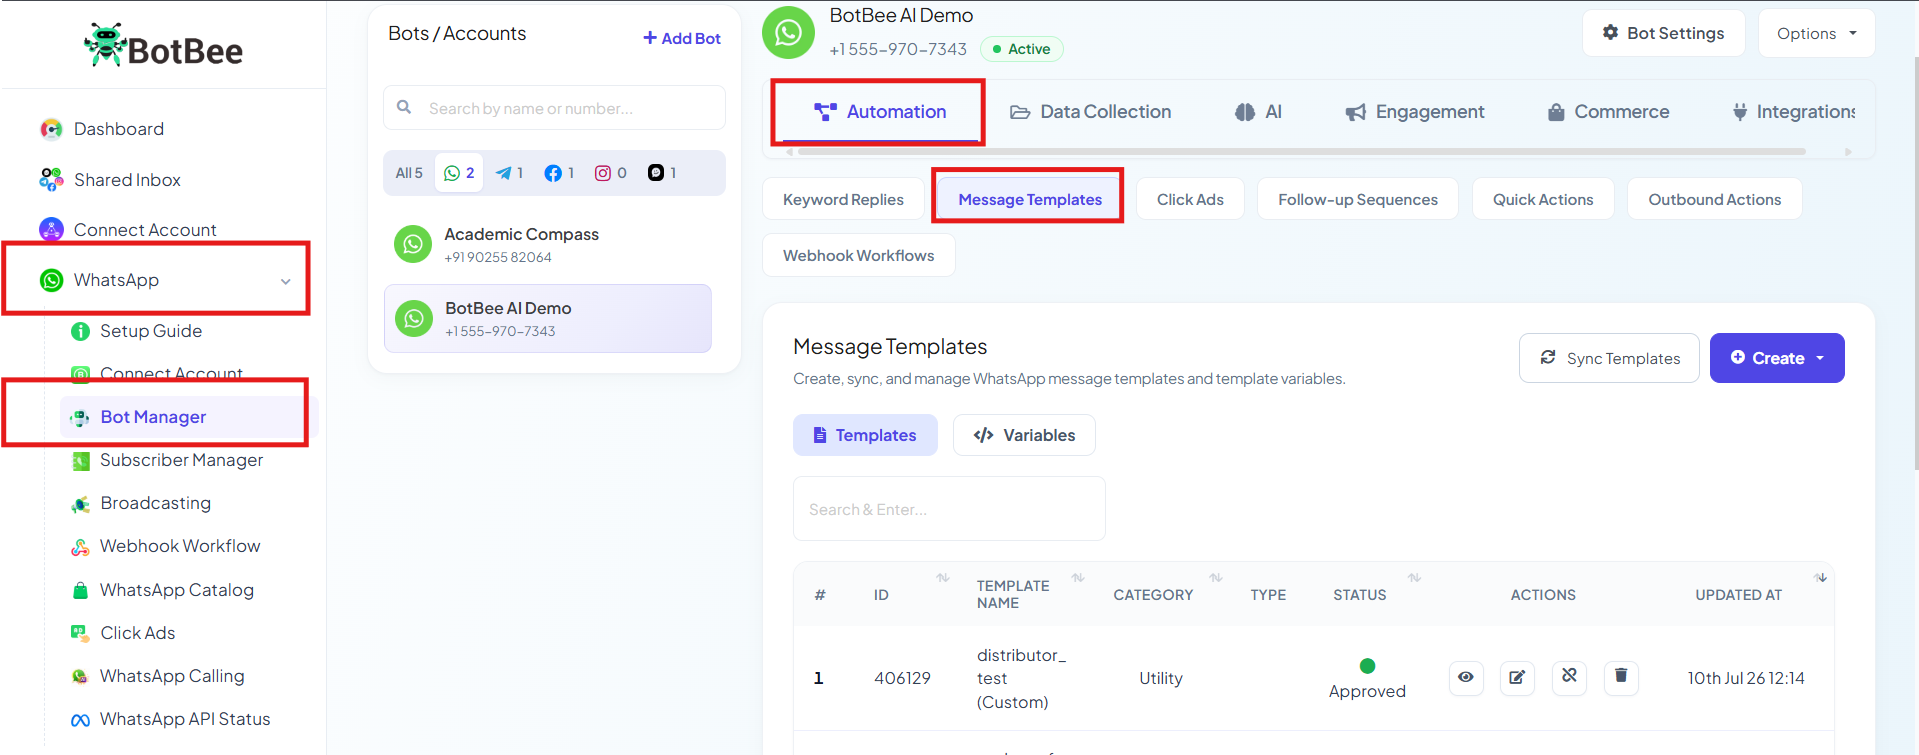Switch to the AI tab
The height and width of the screenshot is (755, 1919).
1258,112
